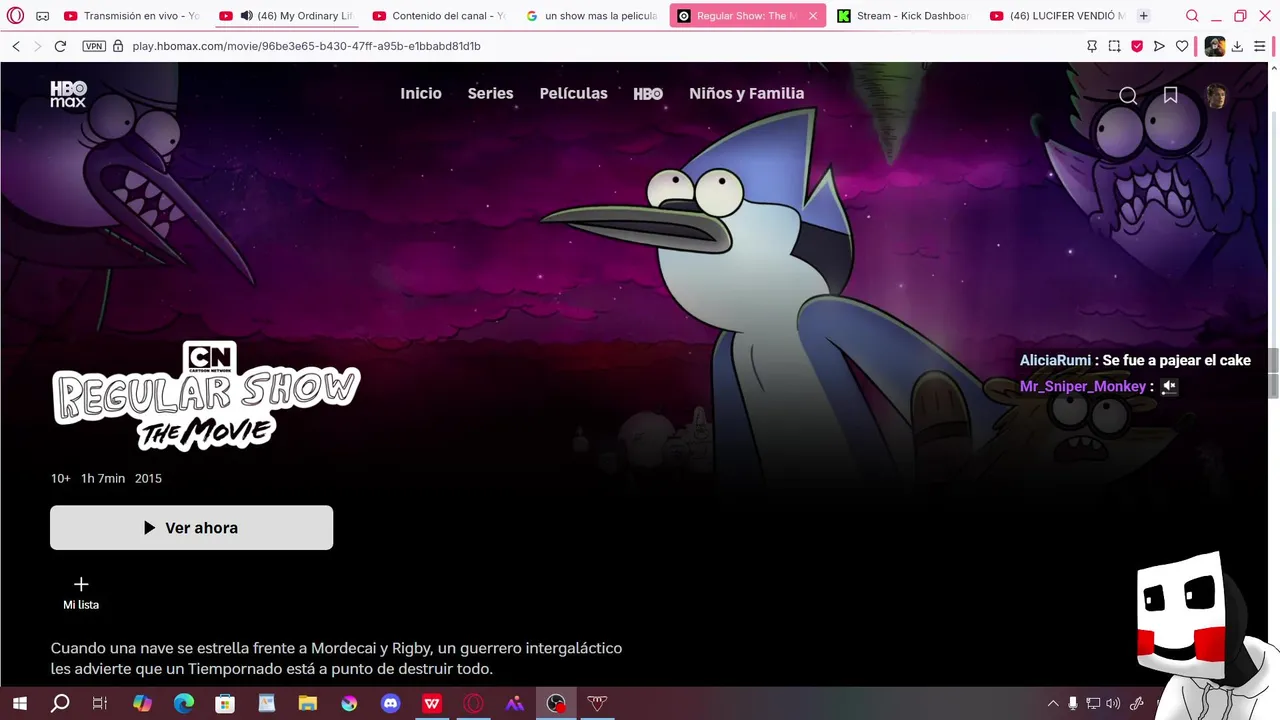
Task: Click the microphone icon in system tray
Action: coord(1073,704)
